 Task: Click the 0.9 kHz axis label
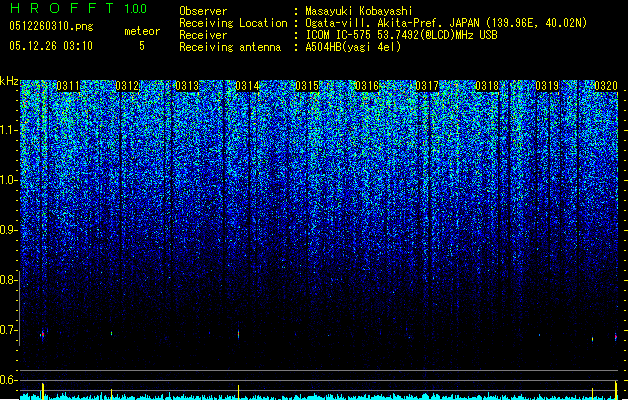pos(9,230)
